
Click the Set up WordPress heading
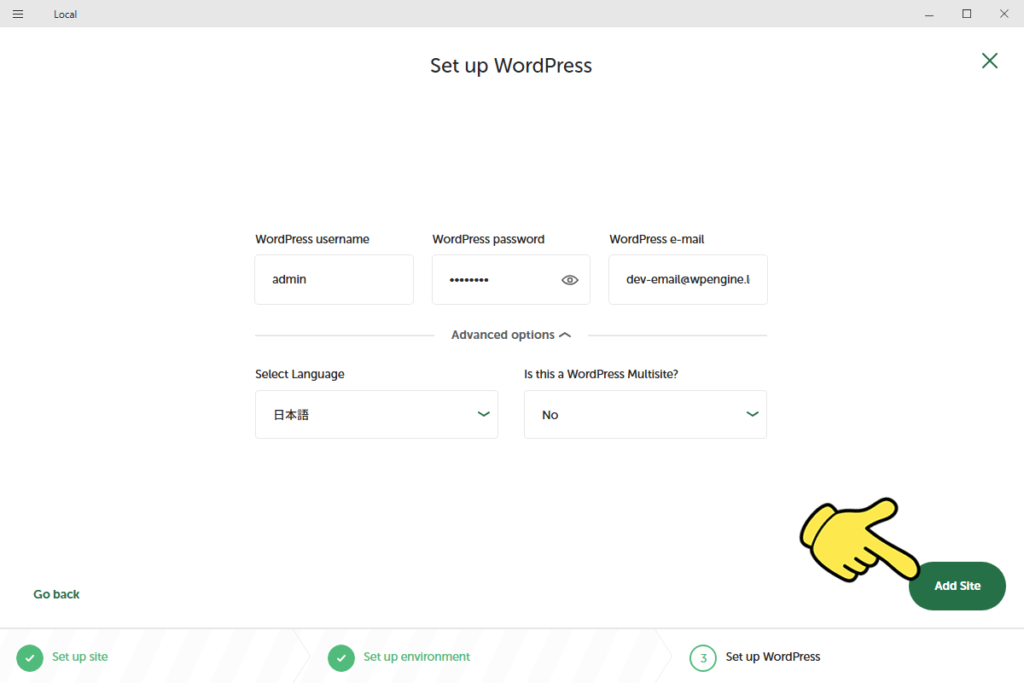click(x=511, y=66)
